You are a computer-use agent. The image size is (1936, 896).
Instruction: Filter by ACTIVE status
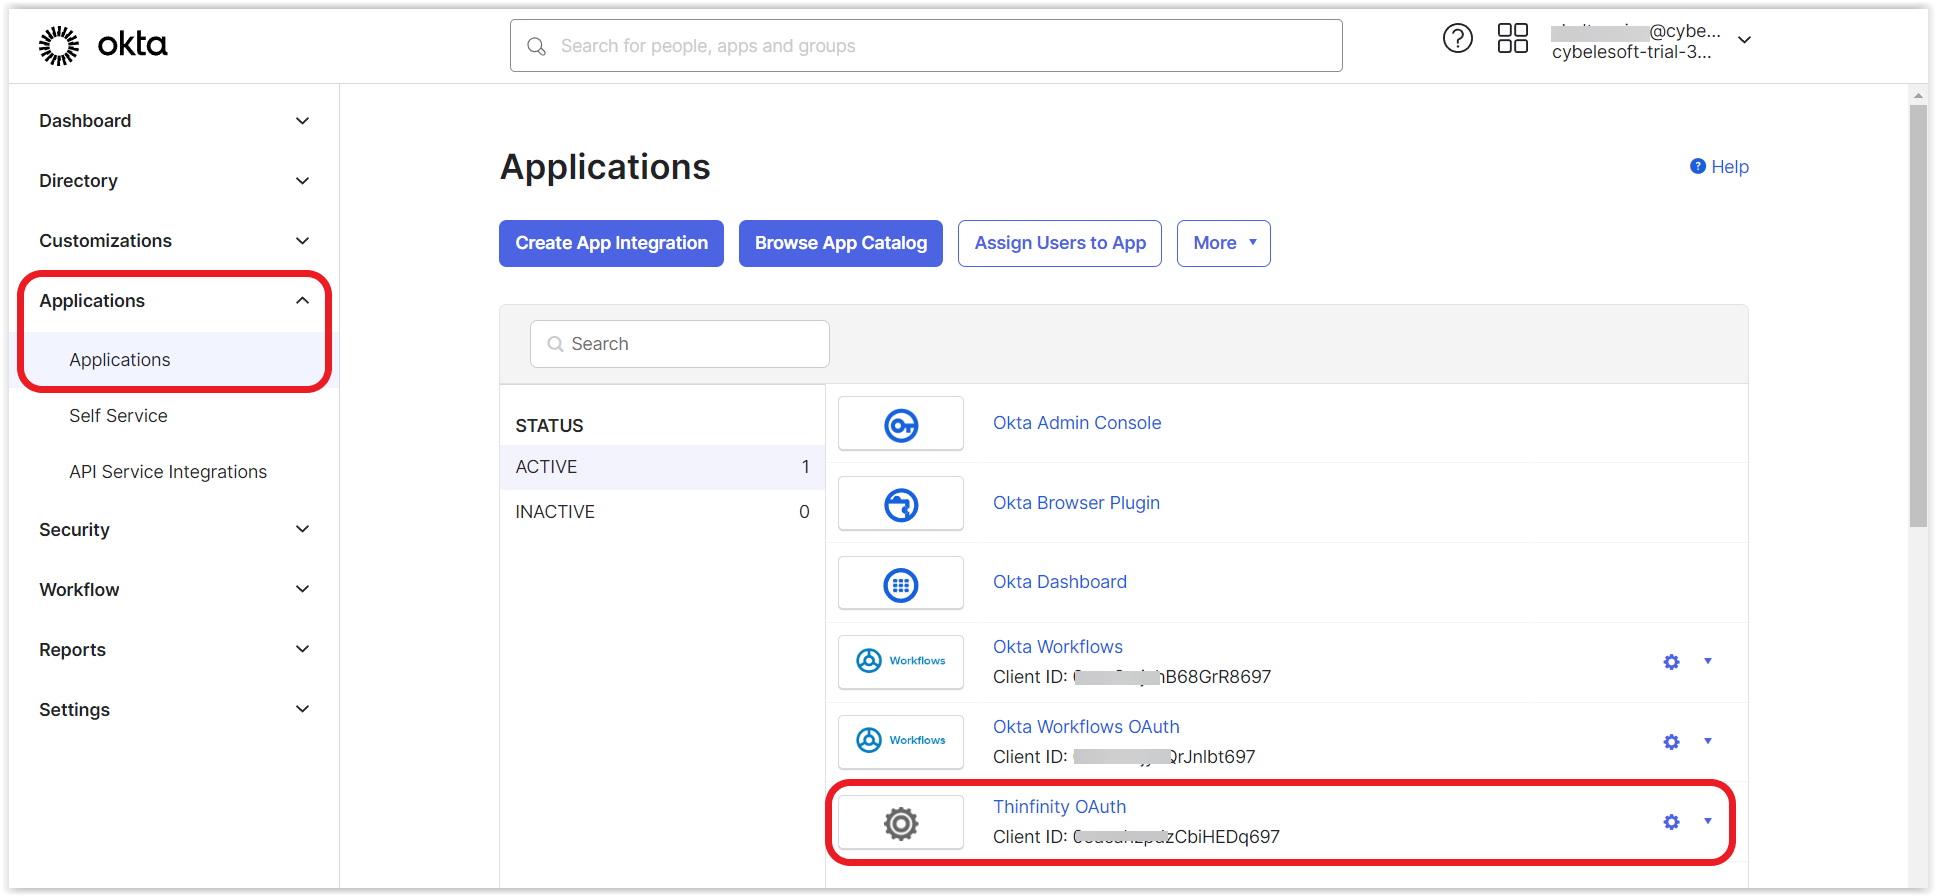[662, 467]
